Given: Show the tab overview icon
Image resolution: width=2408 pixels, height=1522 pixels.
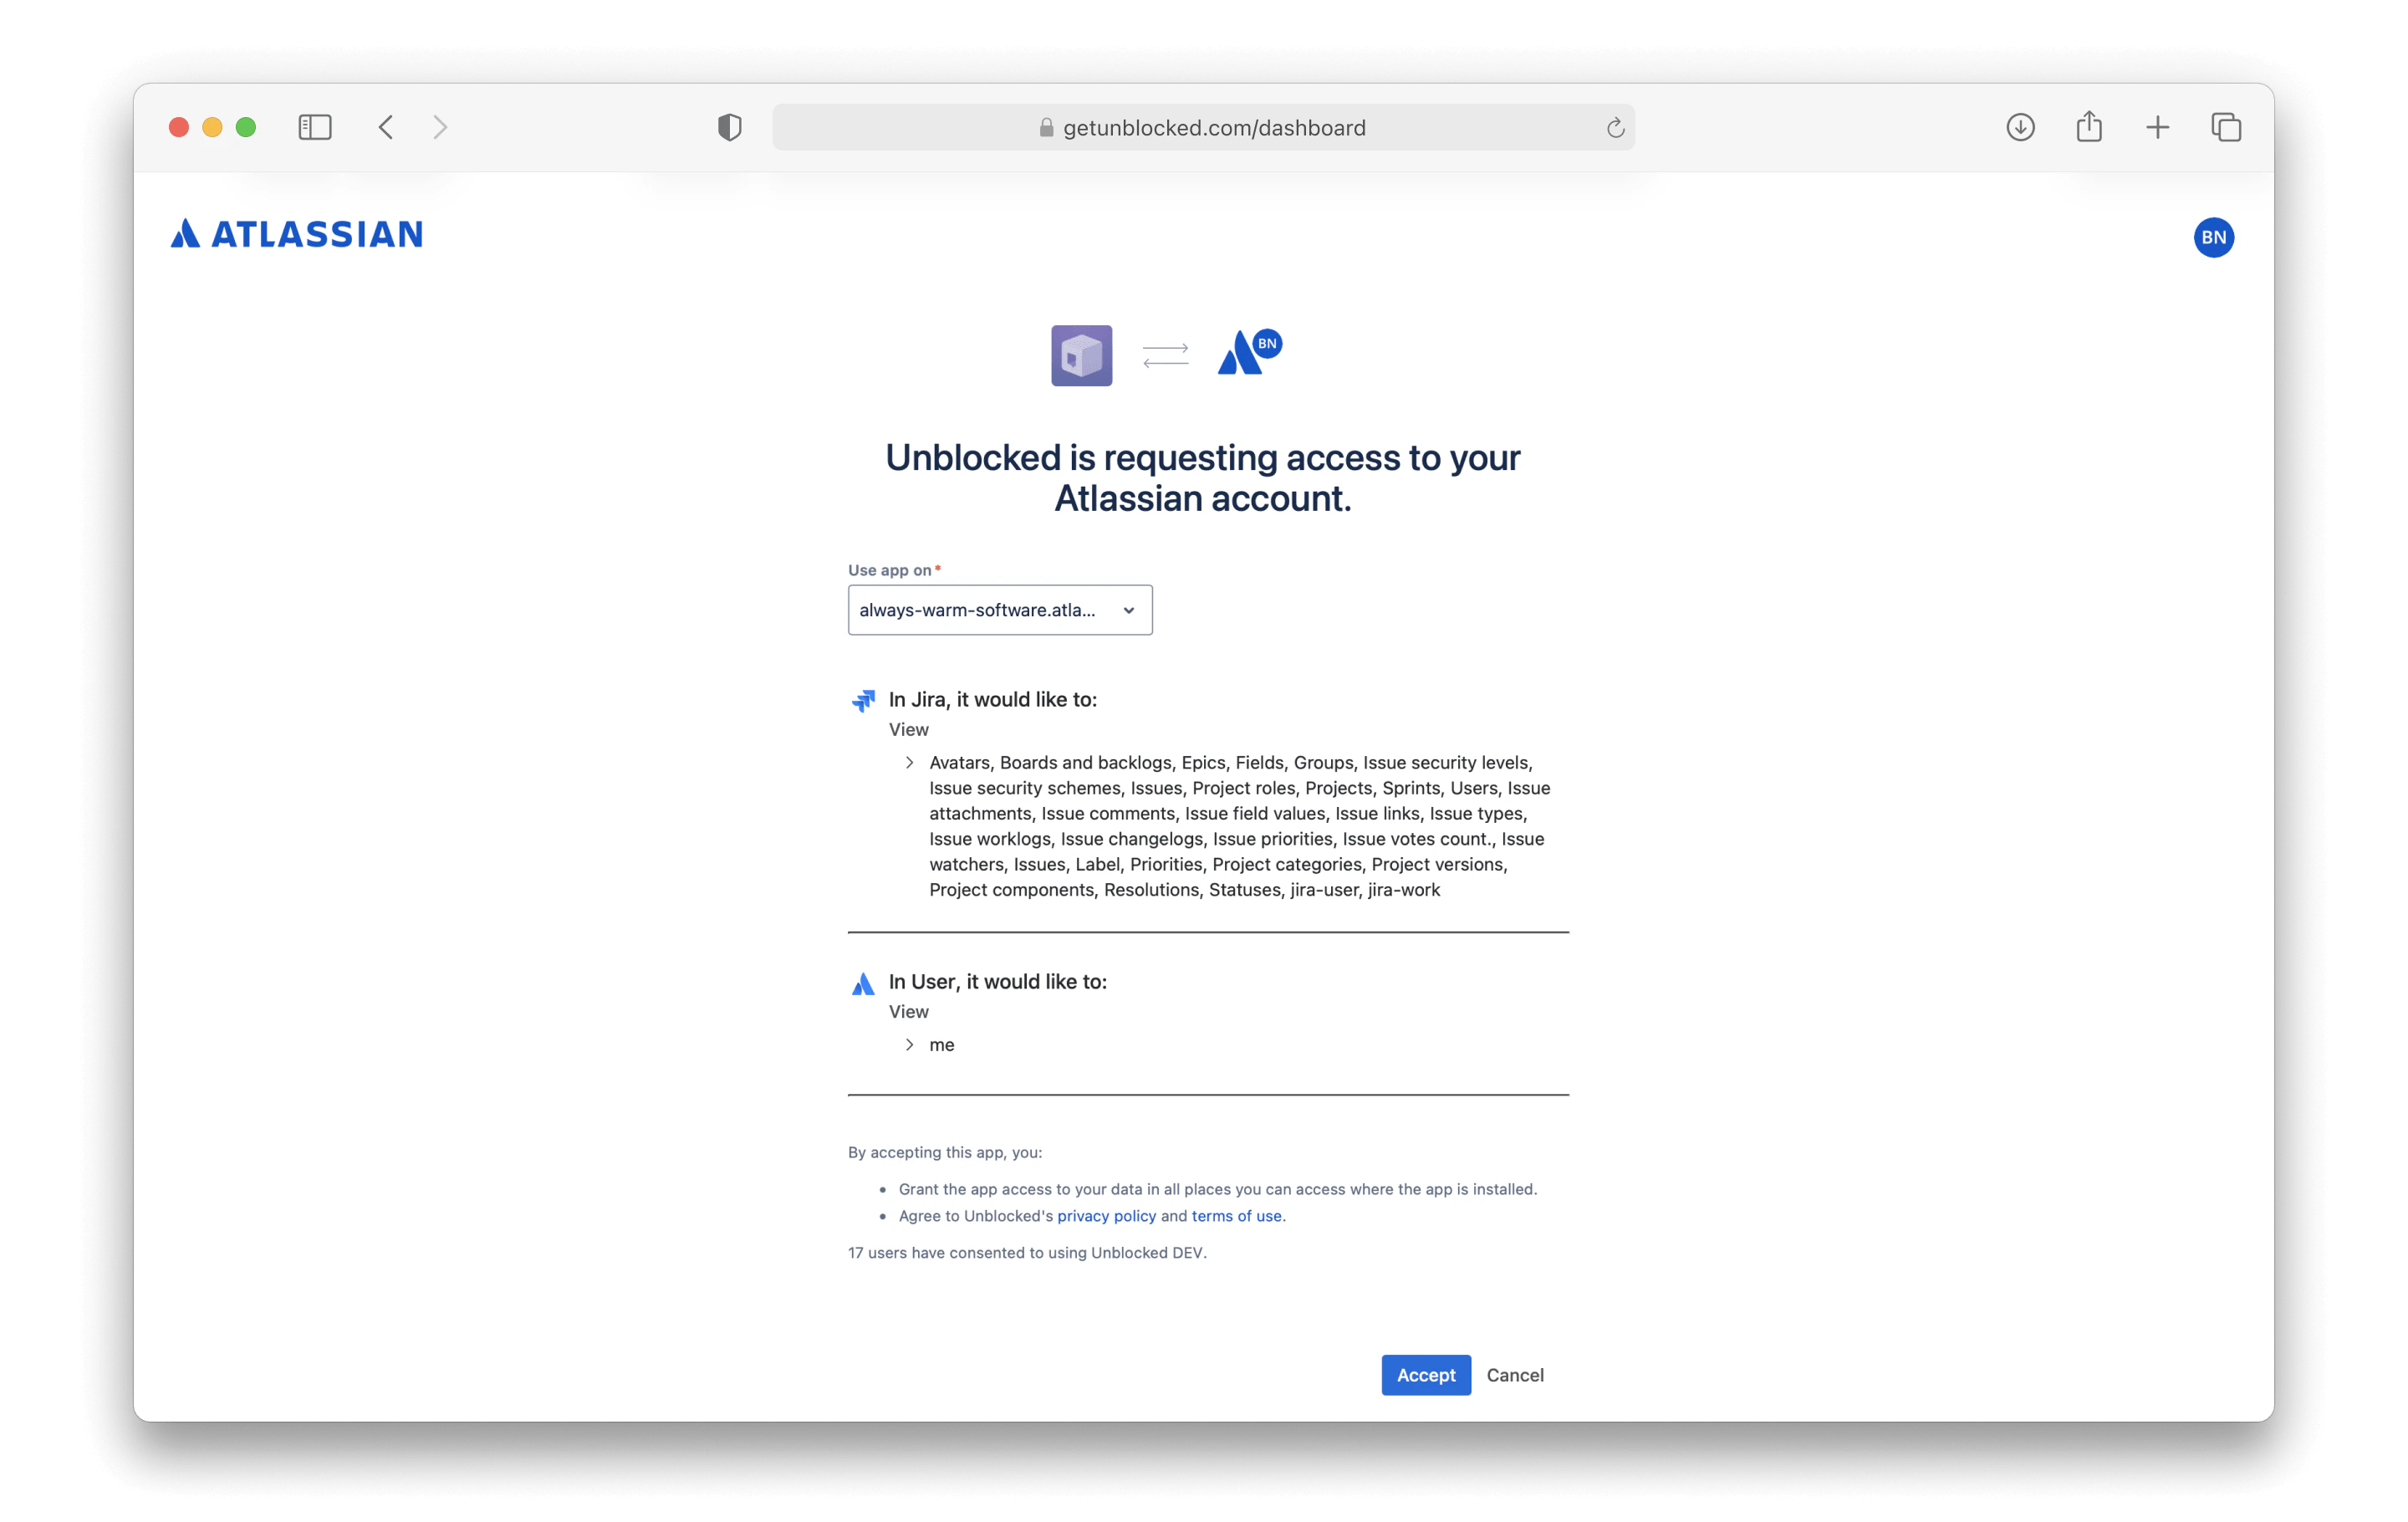Looking at the screenshot, I should [x=2226, y=127].
